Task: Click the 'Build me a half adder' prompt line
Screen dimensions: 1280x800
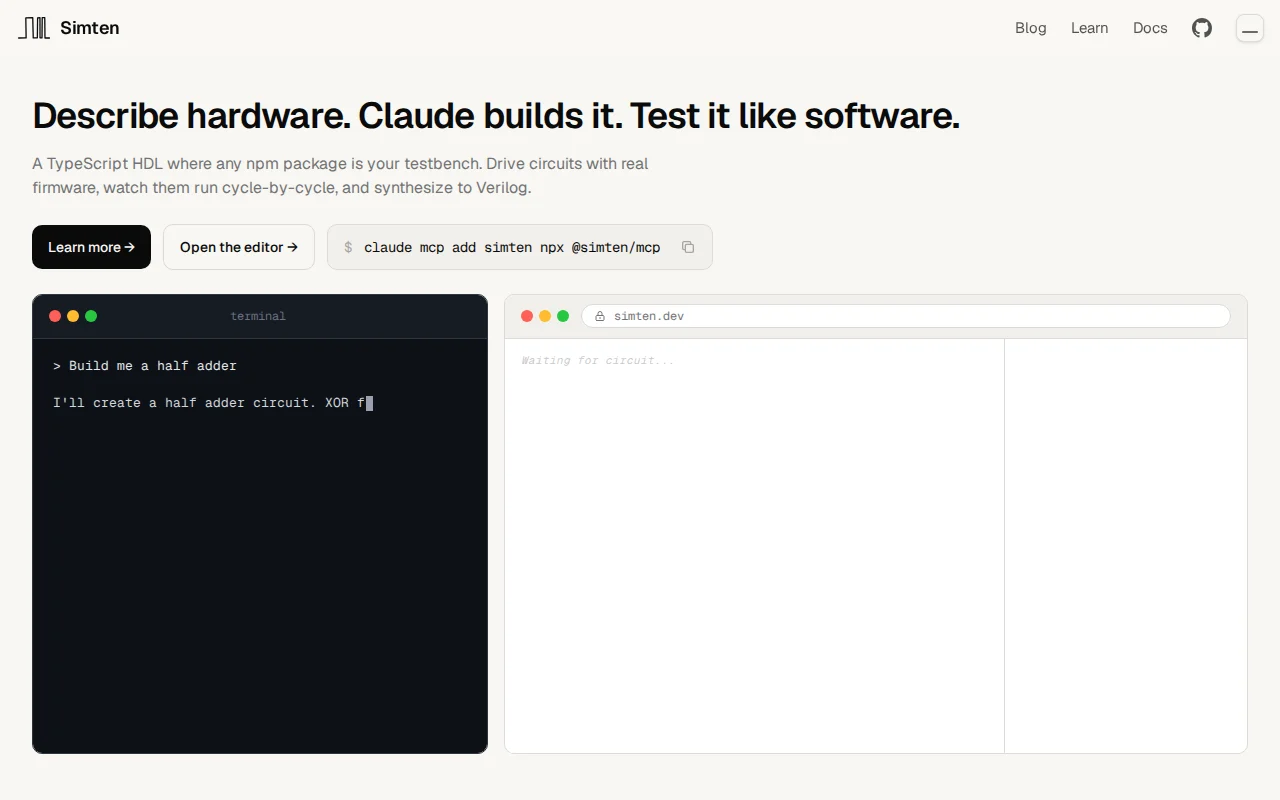Action: [x=145, y=366]
